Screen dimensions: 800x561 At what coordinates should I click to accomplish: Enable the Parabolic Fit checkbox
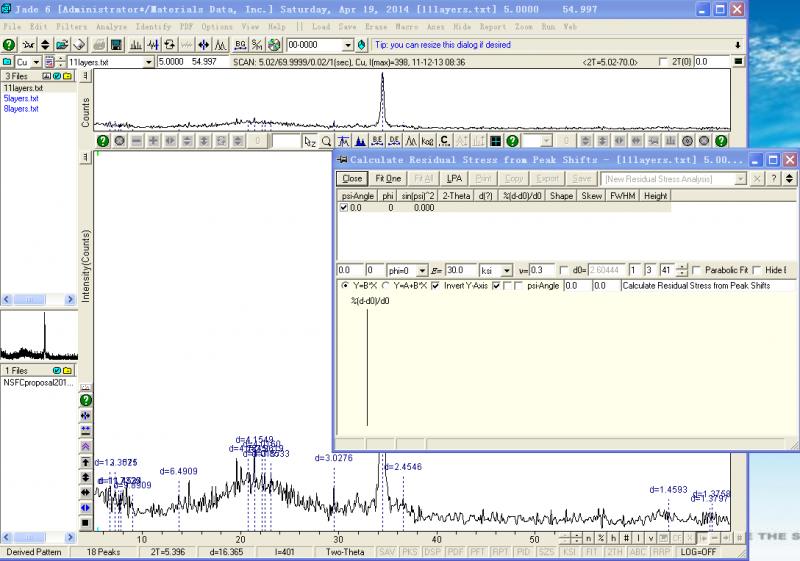pyautogui.click(x=697, y=270)
